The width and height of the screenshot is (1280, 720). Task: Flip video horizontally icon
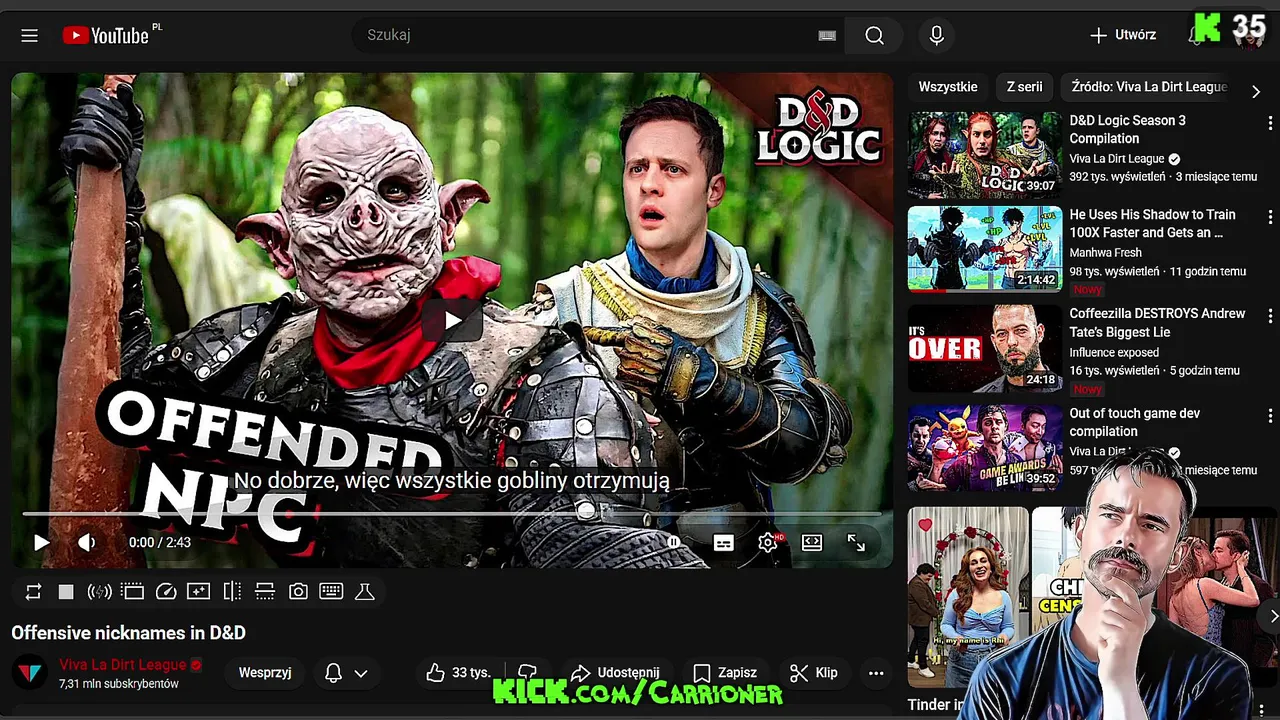coord(232,592)
